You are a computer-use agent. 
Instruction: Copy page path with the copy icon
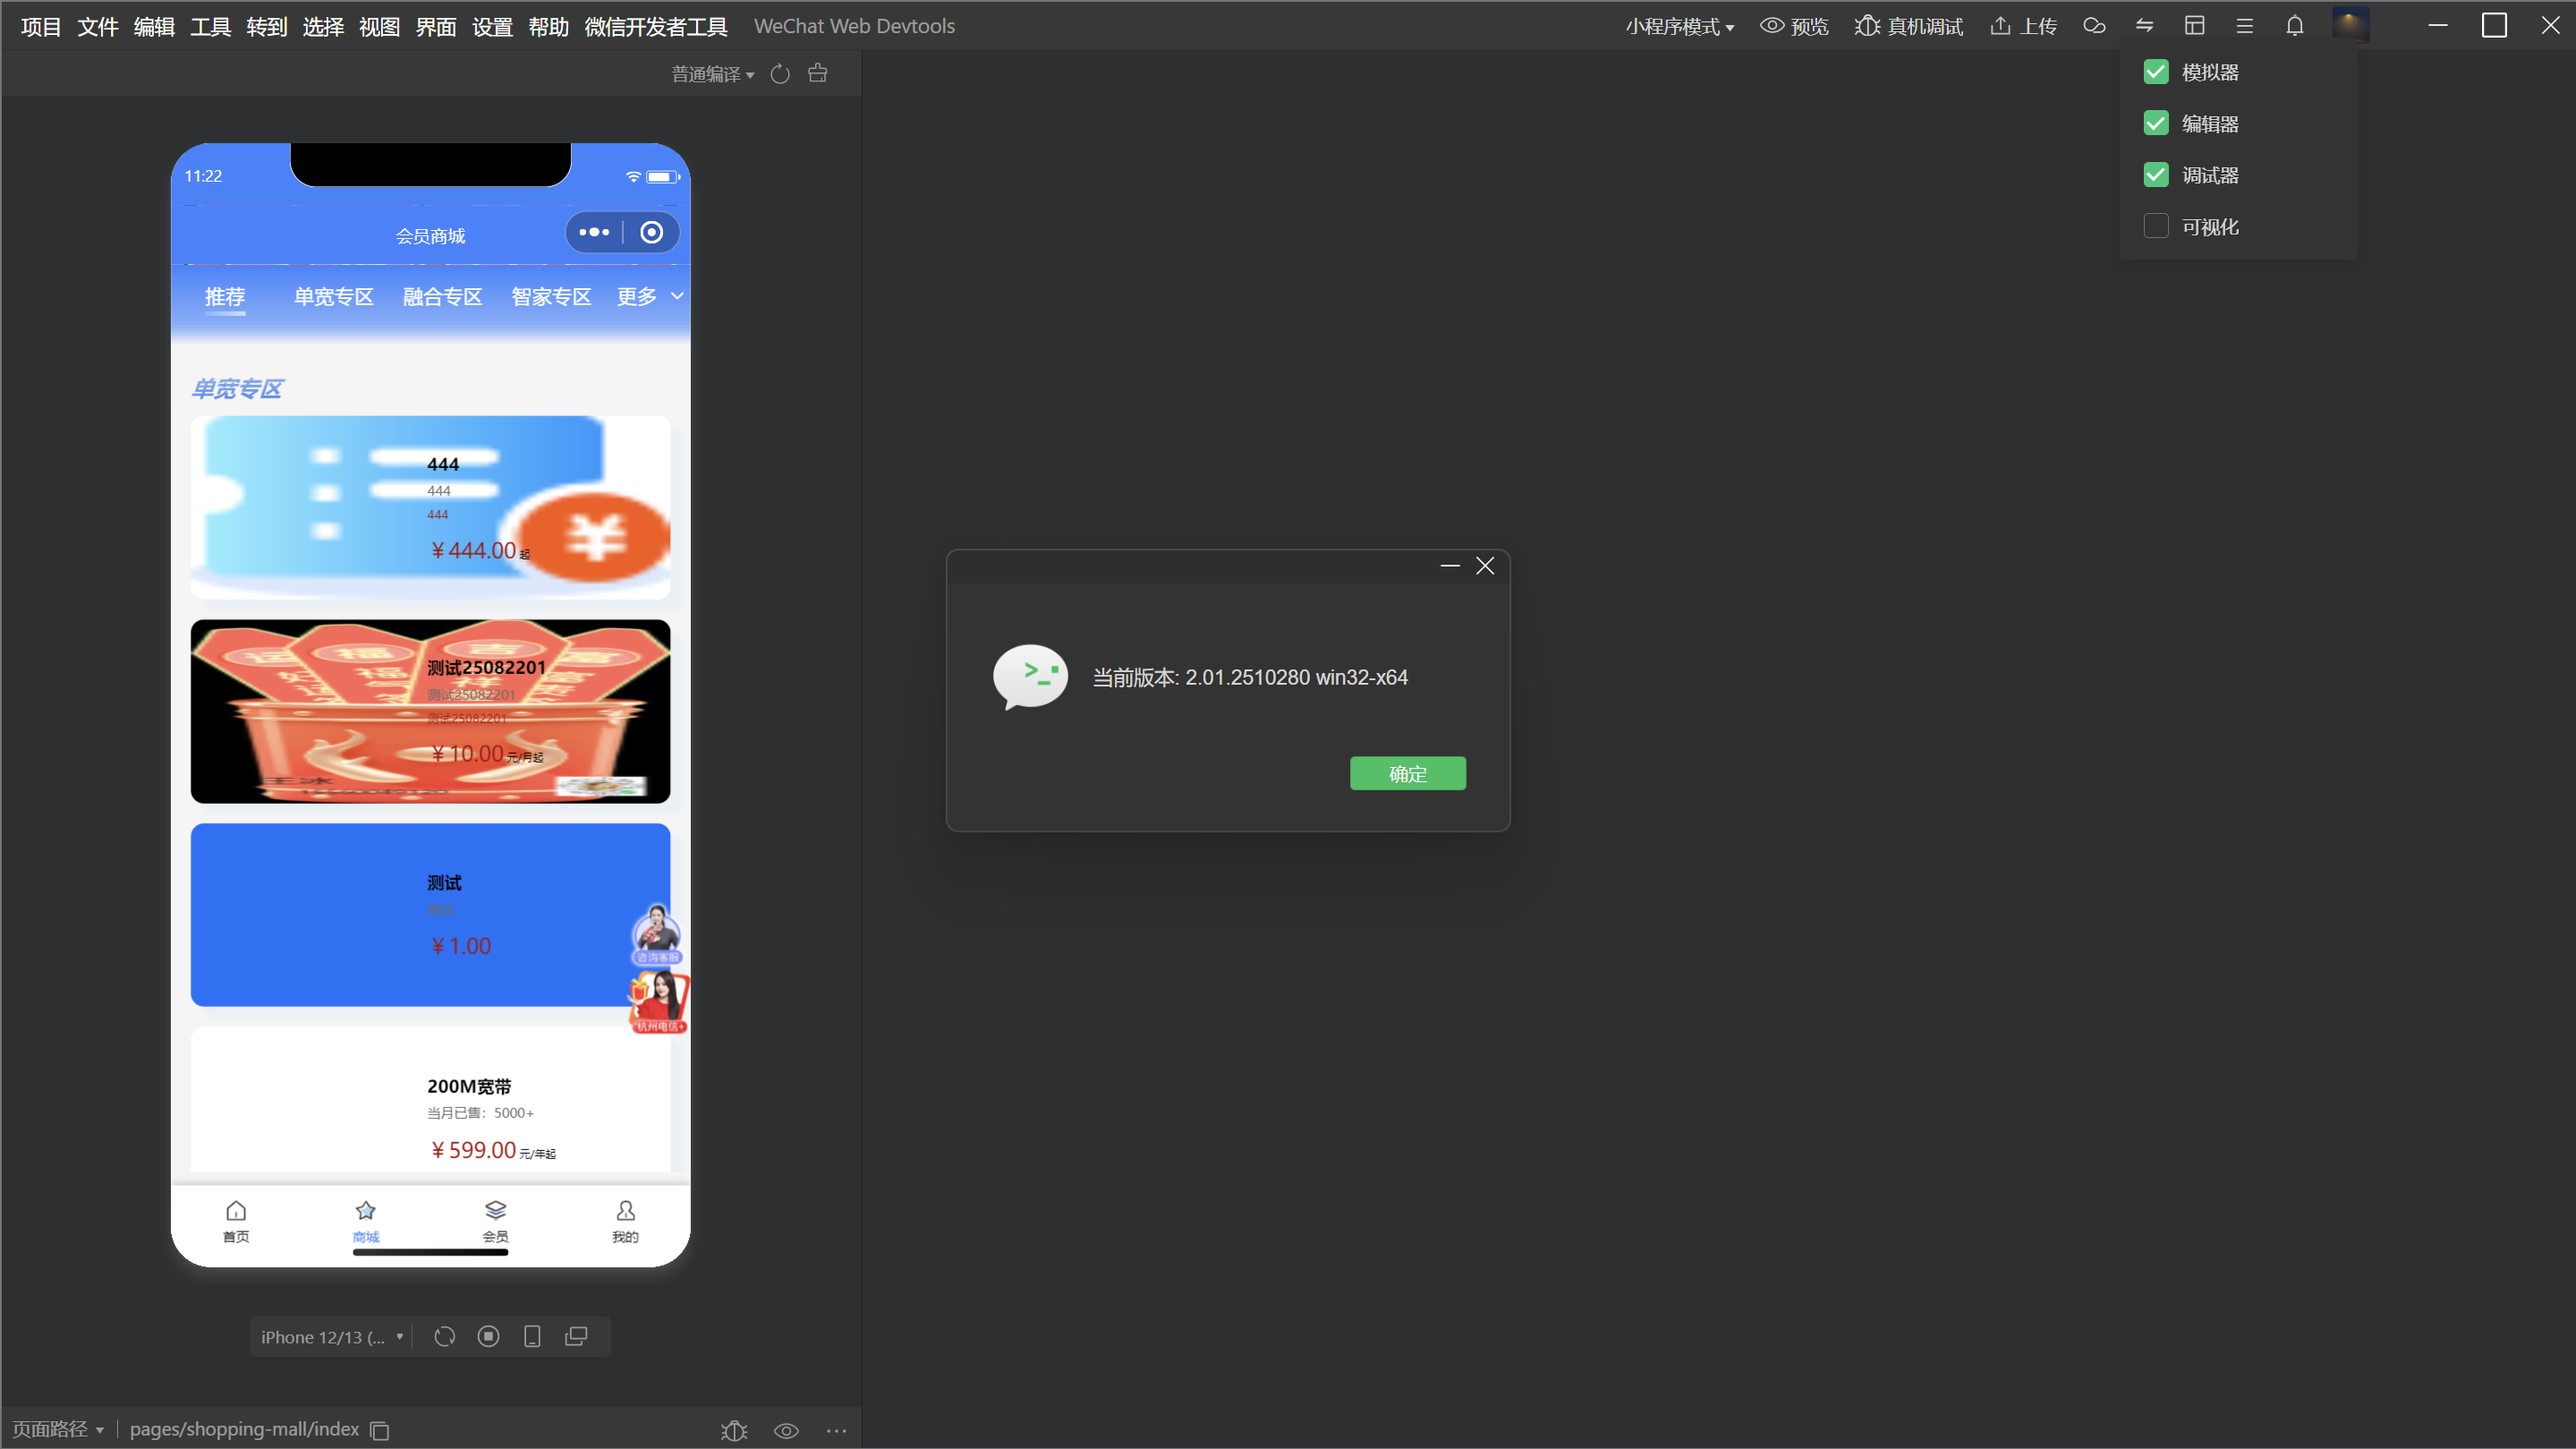(380, 1430)
